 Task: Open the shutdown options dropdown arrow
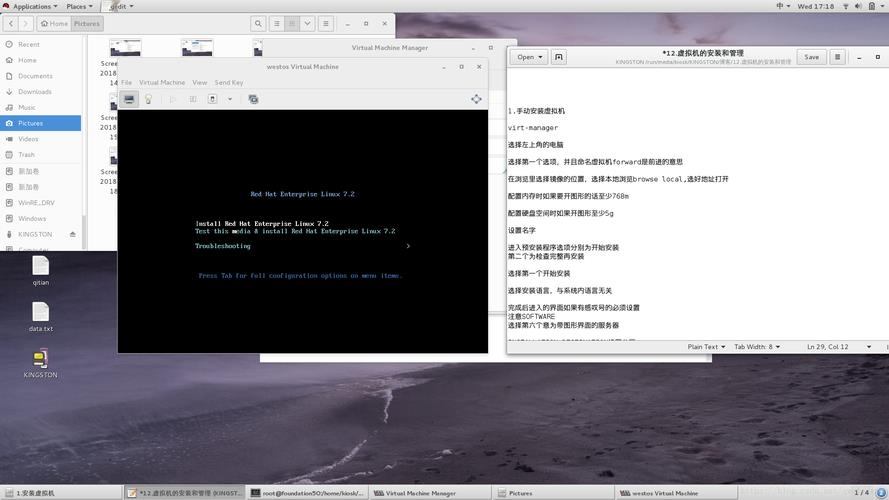coord(230,99)
